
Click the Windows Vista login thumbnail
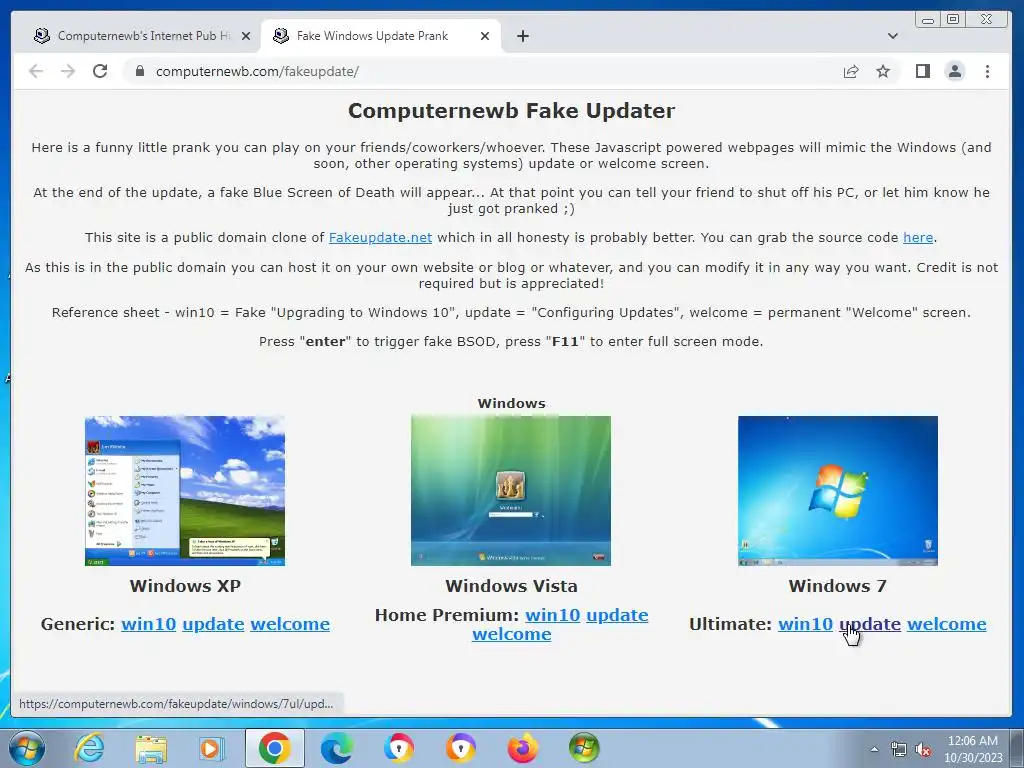(x=511, y=490)
